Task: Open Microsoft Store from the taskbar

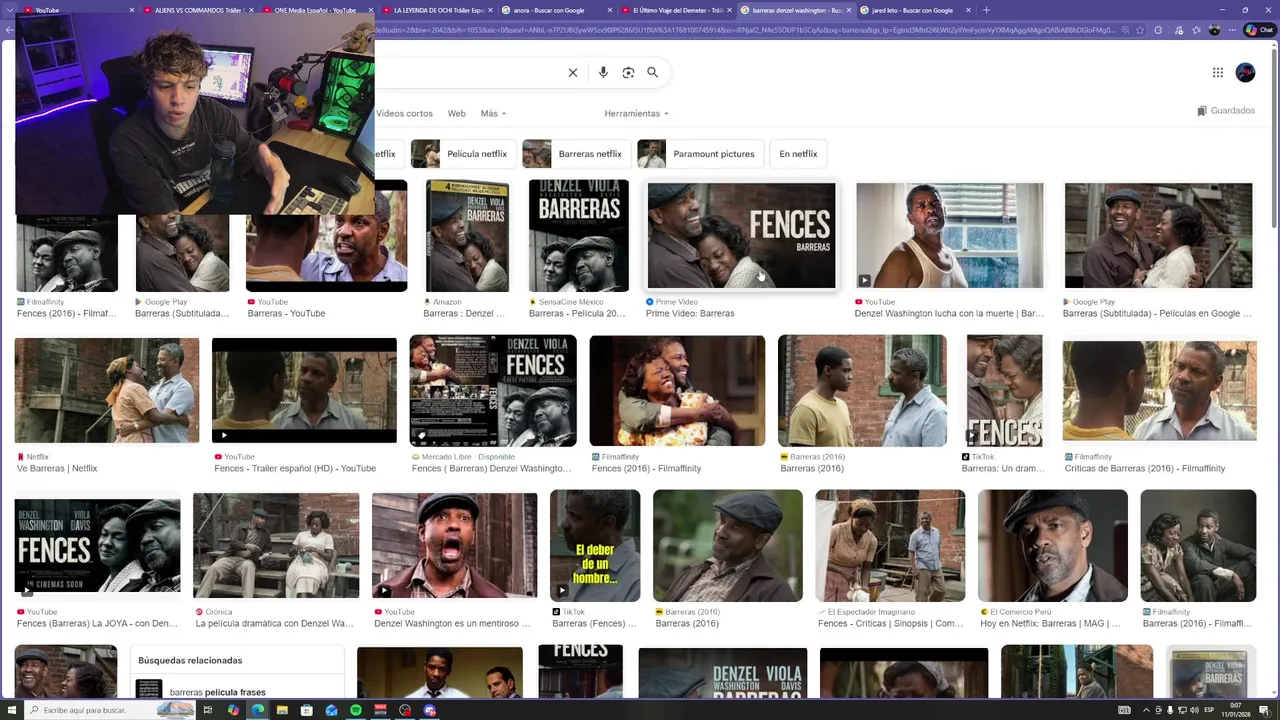Action: [x=307, y=710]
